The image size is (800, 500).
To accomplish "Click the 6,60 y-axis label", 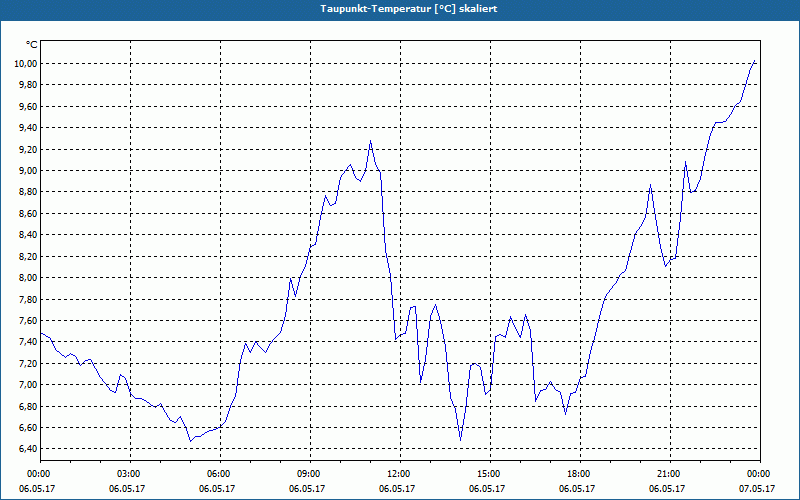I will (x=28, y=428).
